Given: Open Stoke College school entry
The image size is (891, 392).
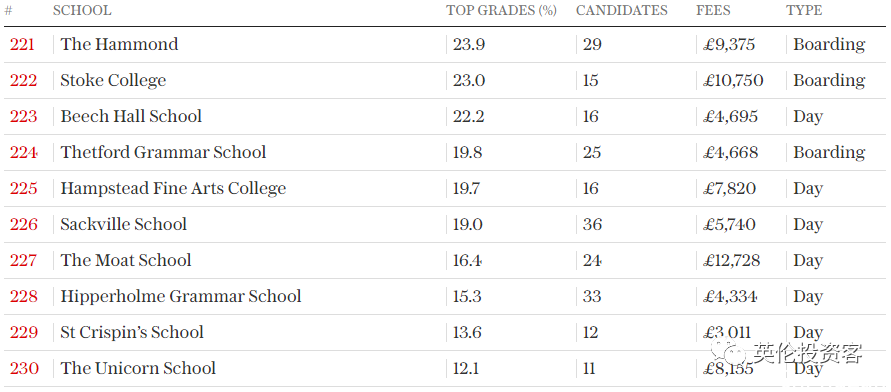Looking at the screenshot, I should [113, 81].
